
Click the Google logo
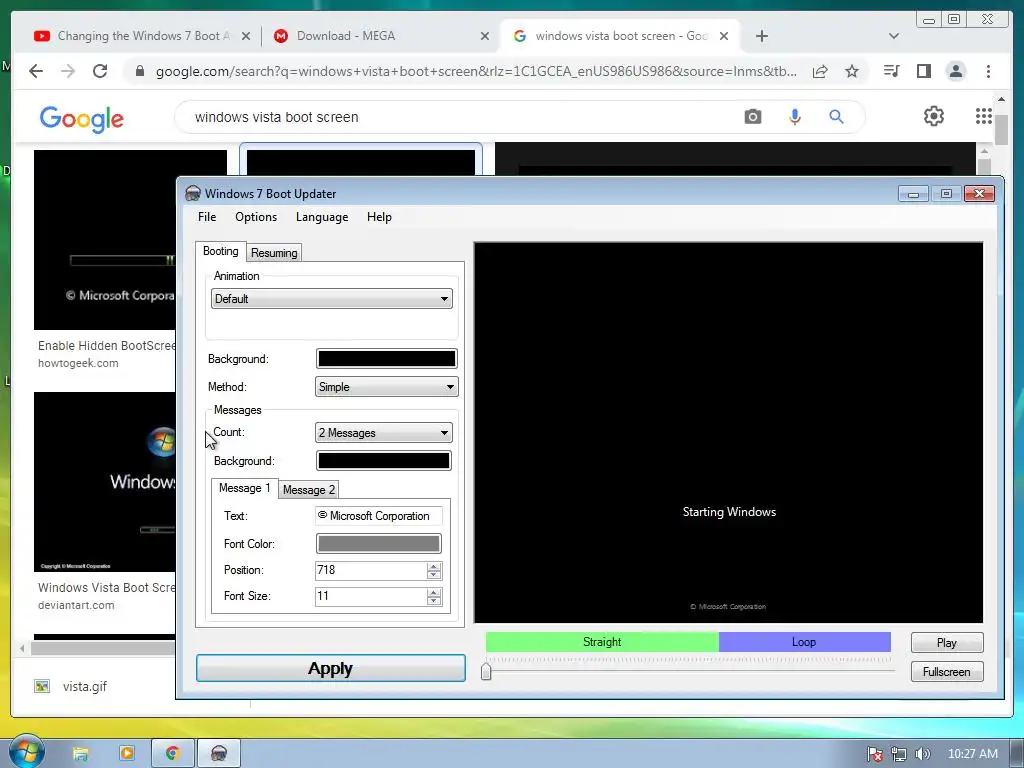[x=82, y=119]
